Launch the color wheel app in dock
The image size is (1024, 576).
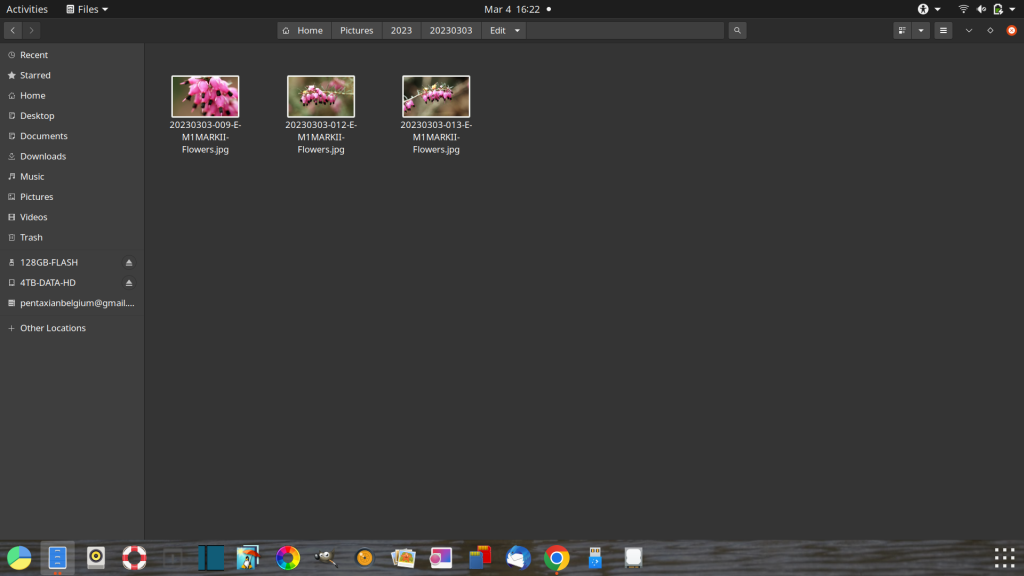click(x=287, y=558)
